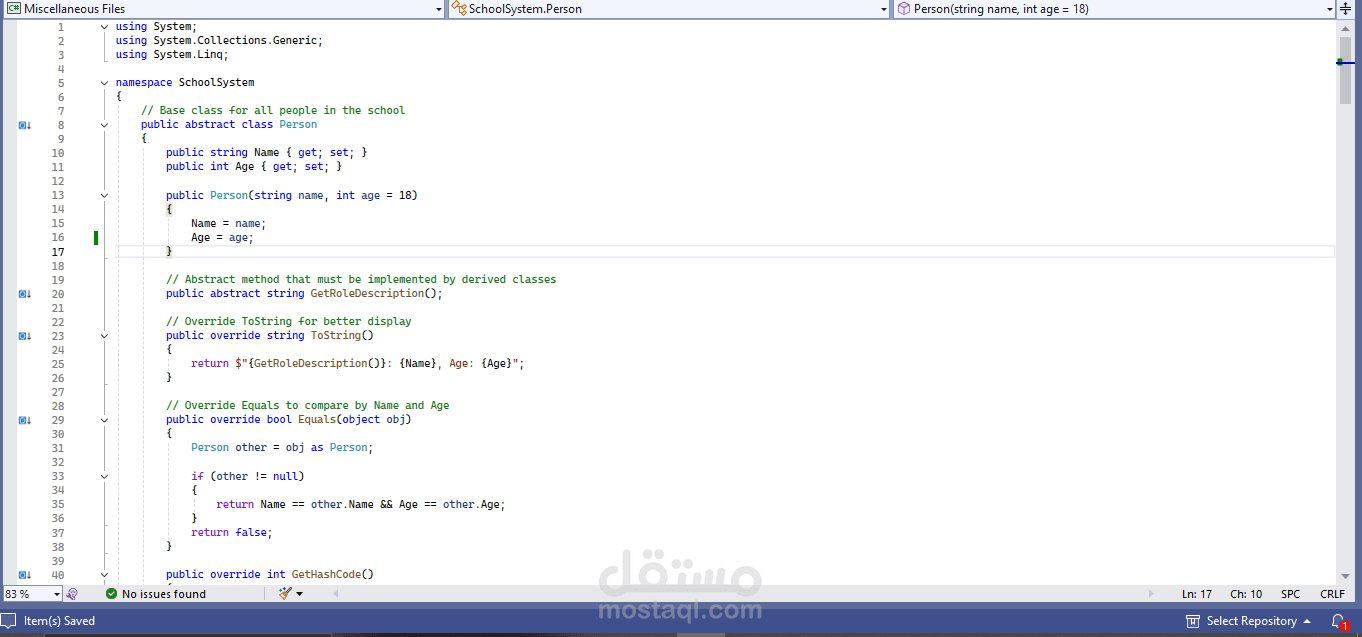Click the inheritance margin icon on line 8
1362x637 pixels.
click(25, 125)
